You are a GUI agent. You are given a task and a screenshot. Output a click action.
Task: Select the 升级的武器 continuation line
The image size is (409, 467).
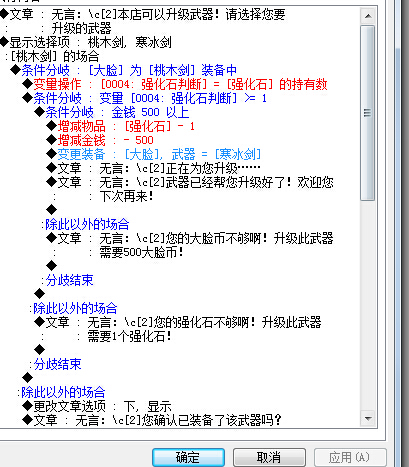point(57,28)
